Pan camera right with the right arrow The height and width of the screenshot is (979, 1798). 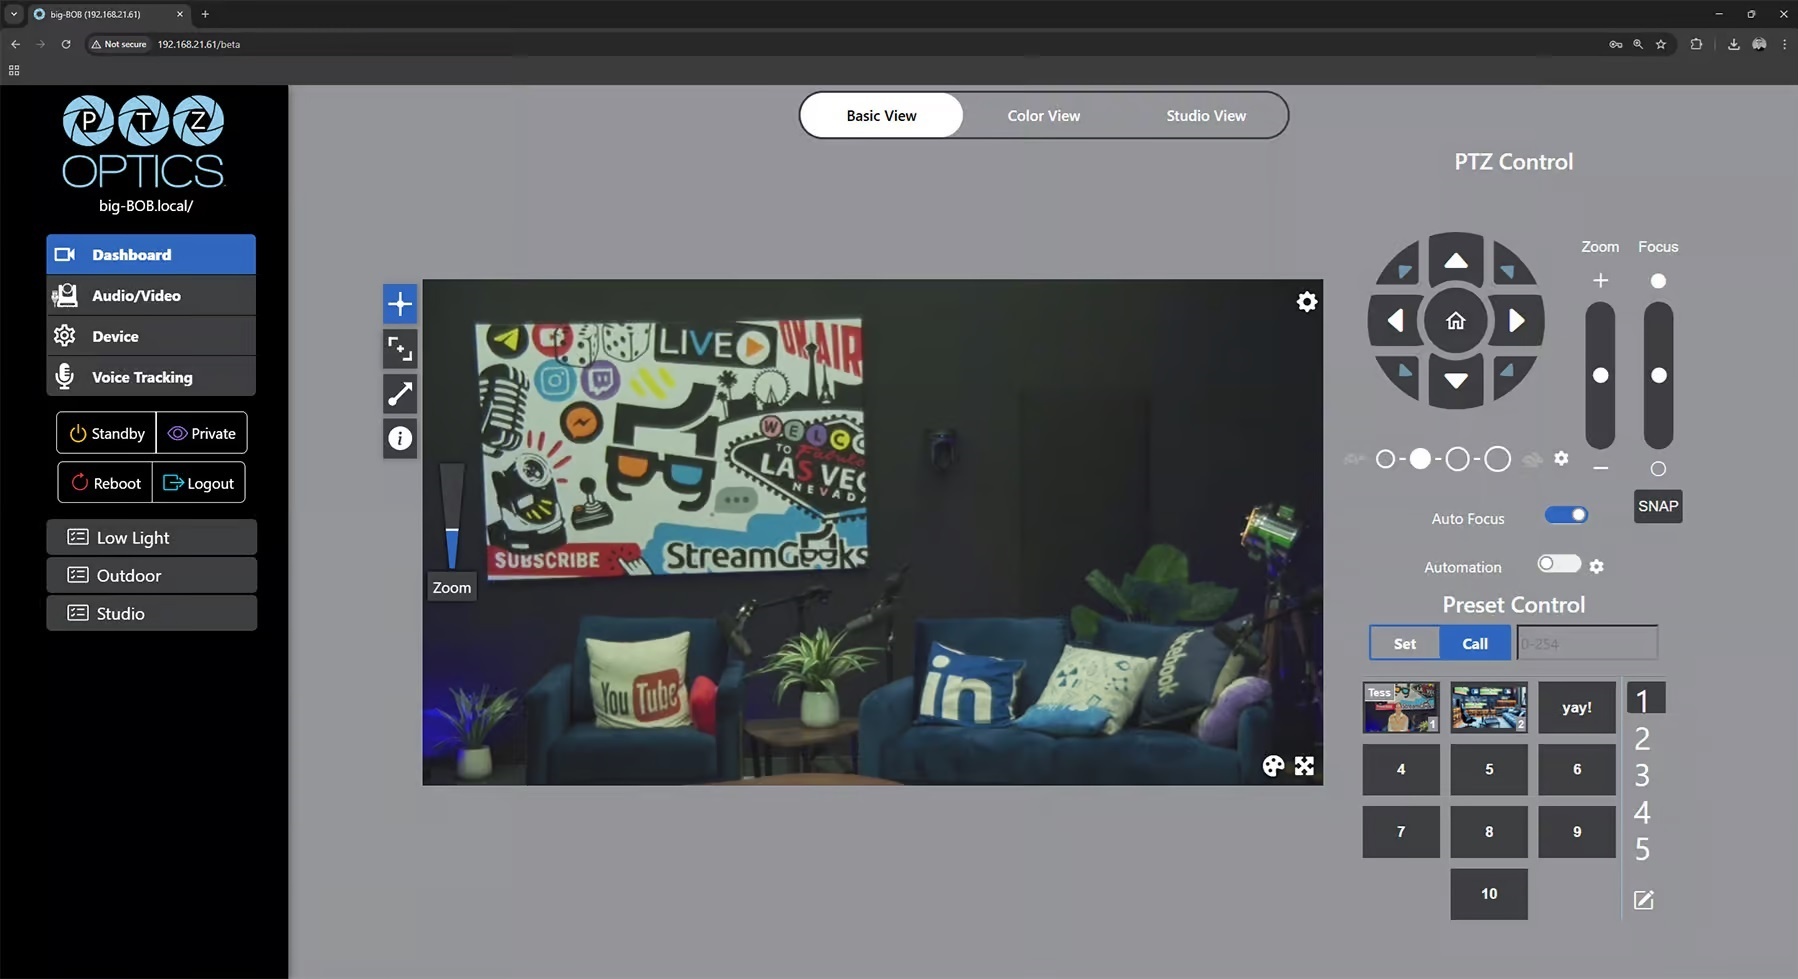click(1516, 321)
